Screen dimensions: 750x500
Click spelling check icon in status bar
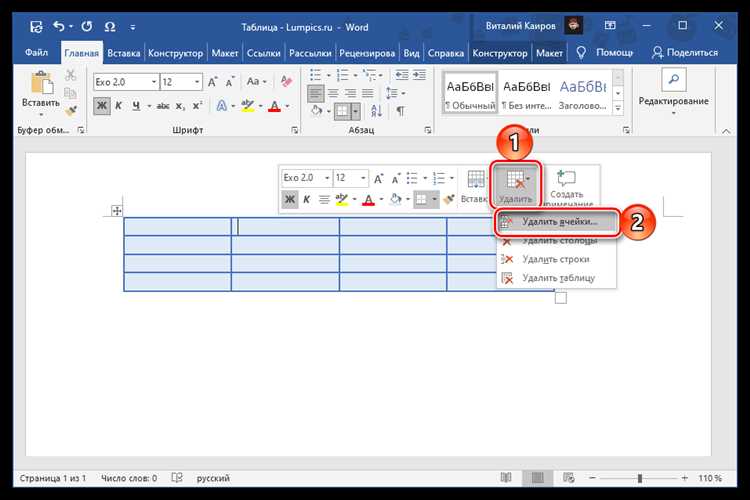176,478
